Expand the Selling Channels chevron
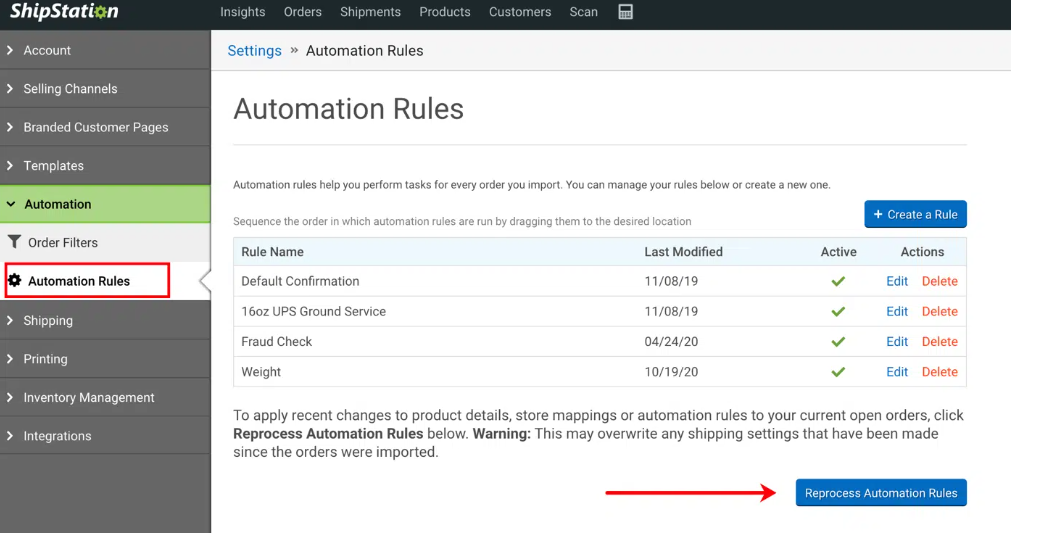 [9, 88]
